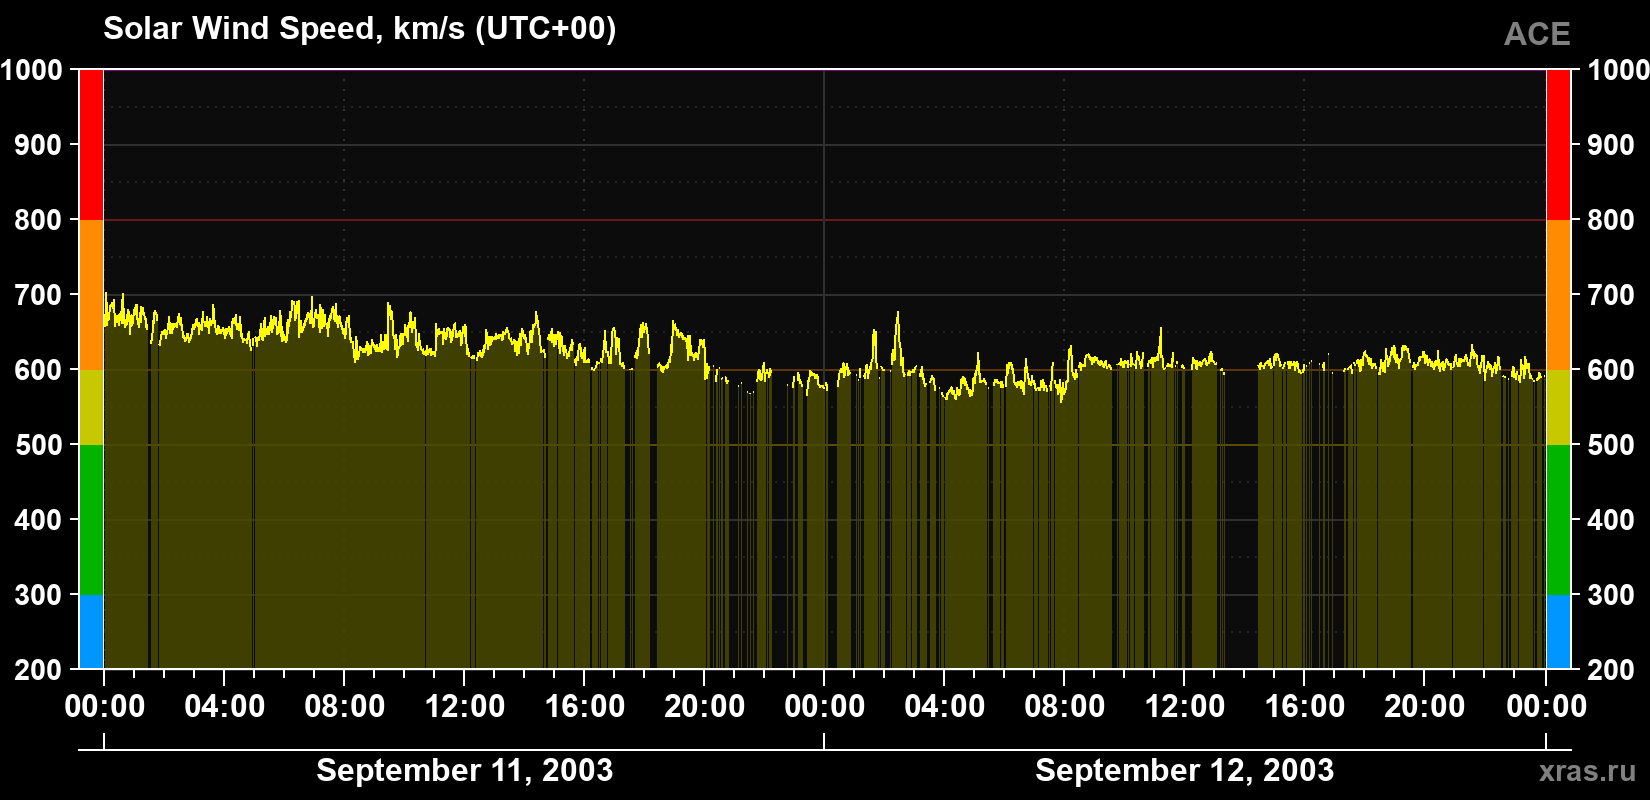Image resolution: width=1650 pixels, height=800 pixels.
Task: Click the midnight 00:00 label between both dates
Action: tap(824, 707)
